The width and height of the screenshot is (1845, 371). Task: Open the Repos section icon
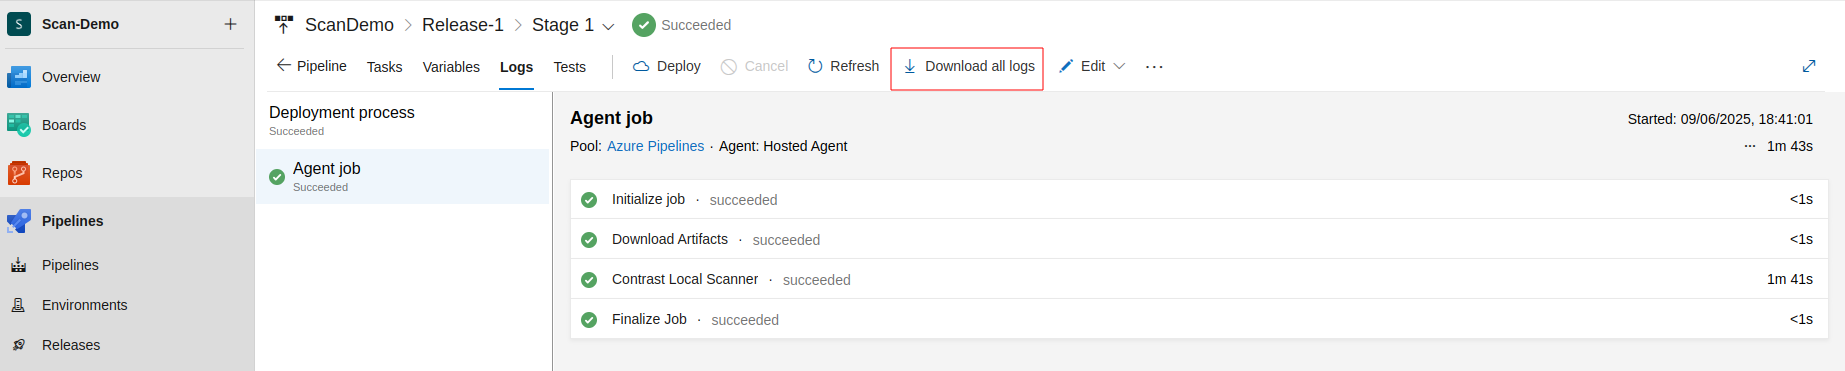click(19, 173)
